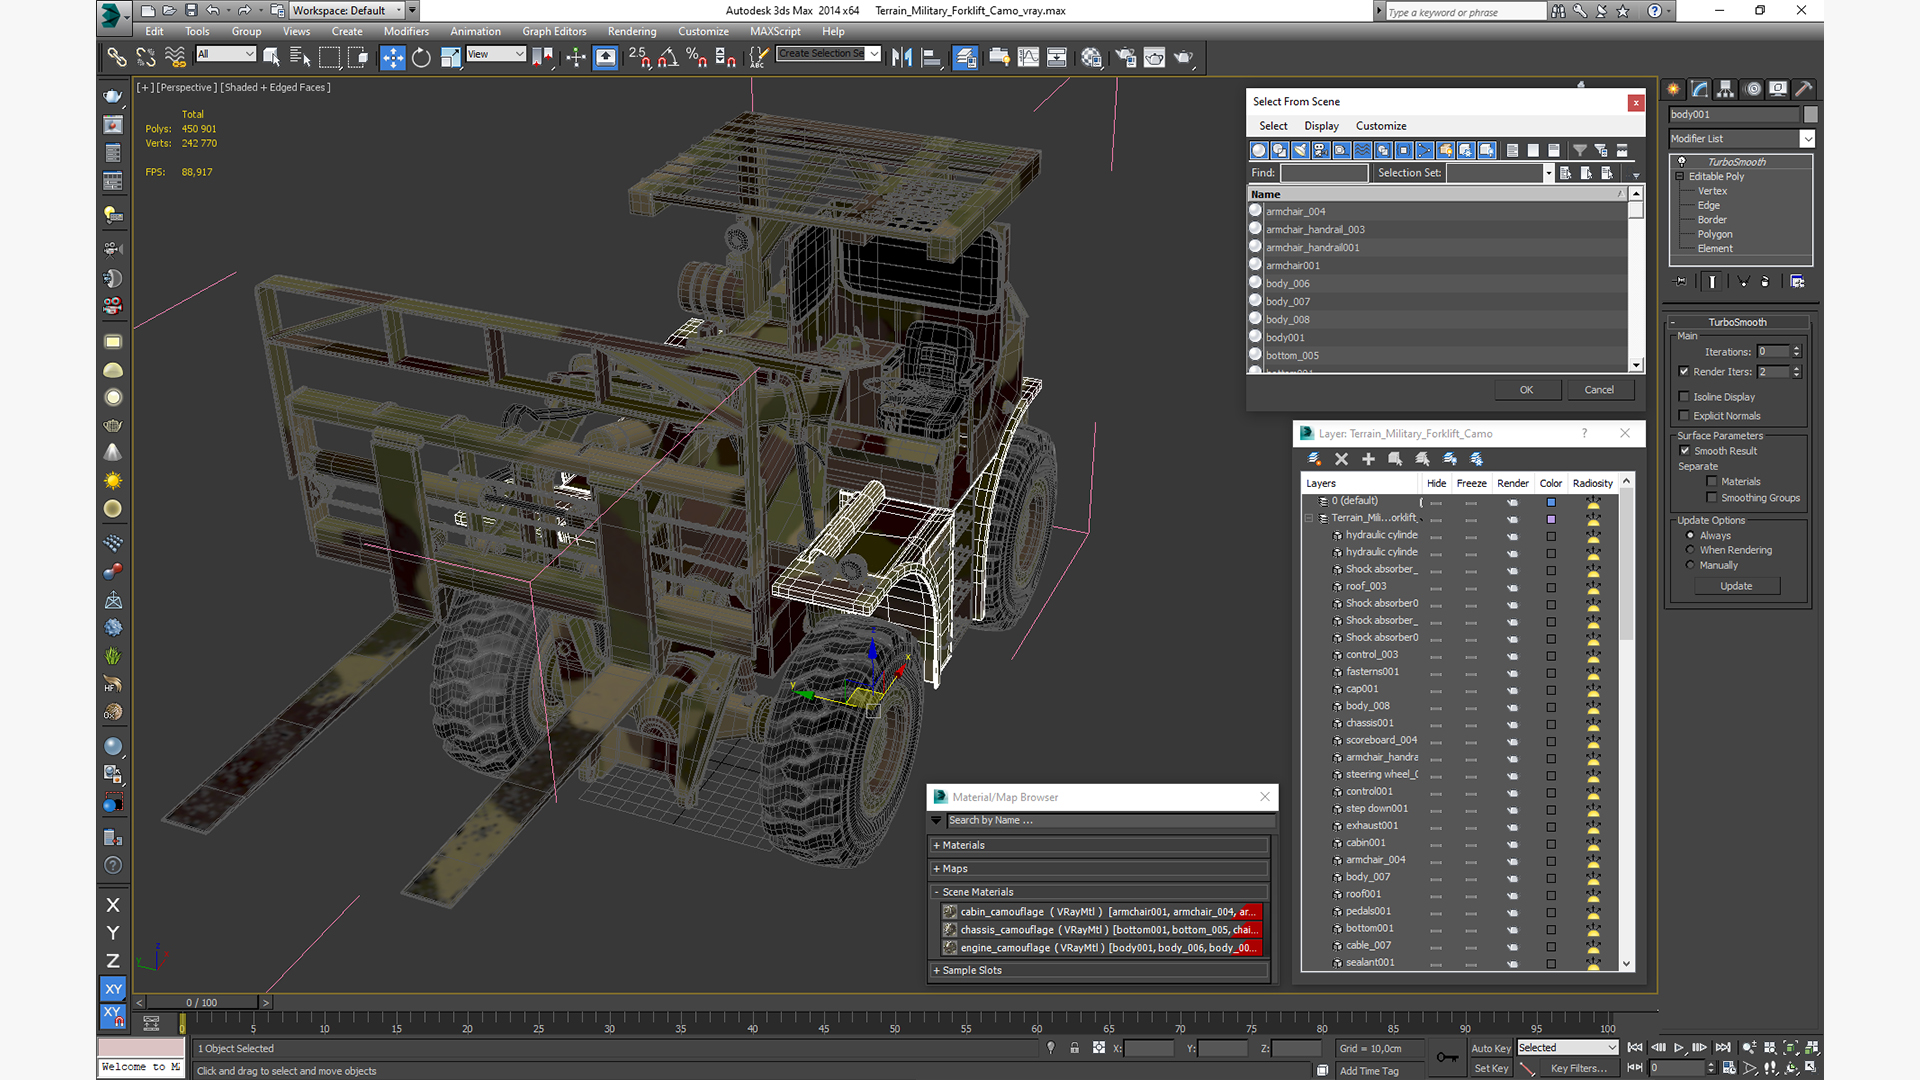Select the Always update option
Image resolution: width=1920 pixels, height=1080 pixels.
point(1691,536)
